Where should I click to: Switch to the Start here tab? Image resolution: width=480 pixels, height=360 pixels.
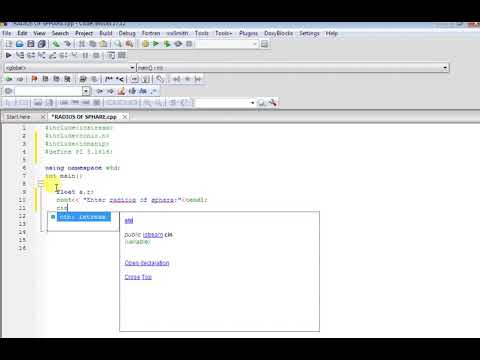(19, 117)
